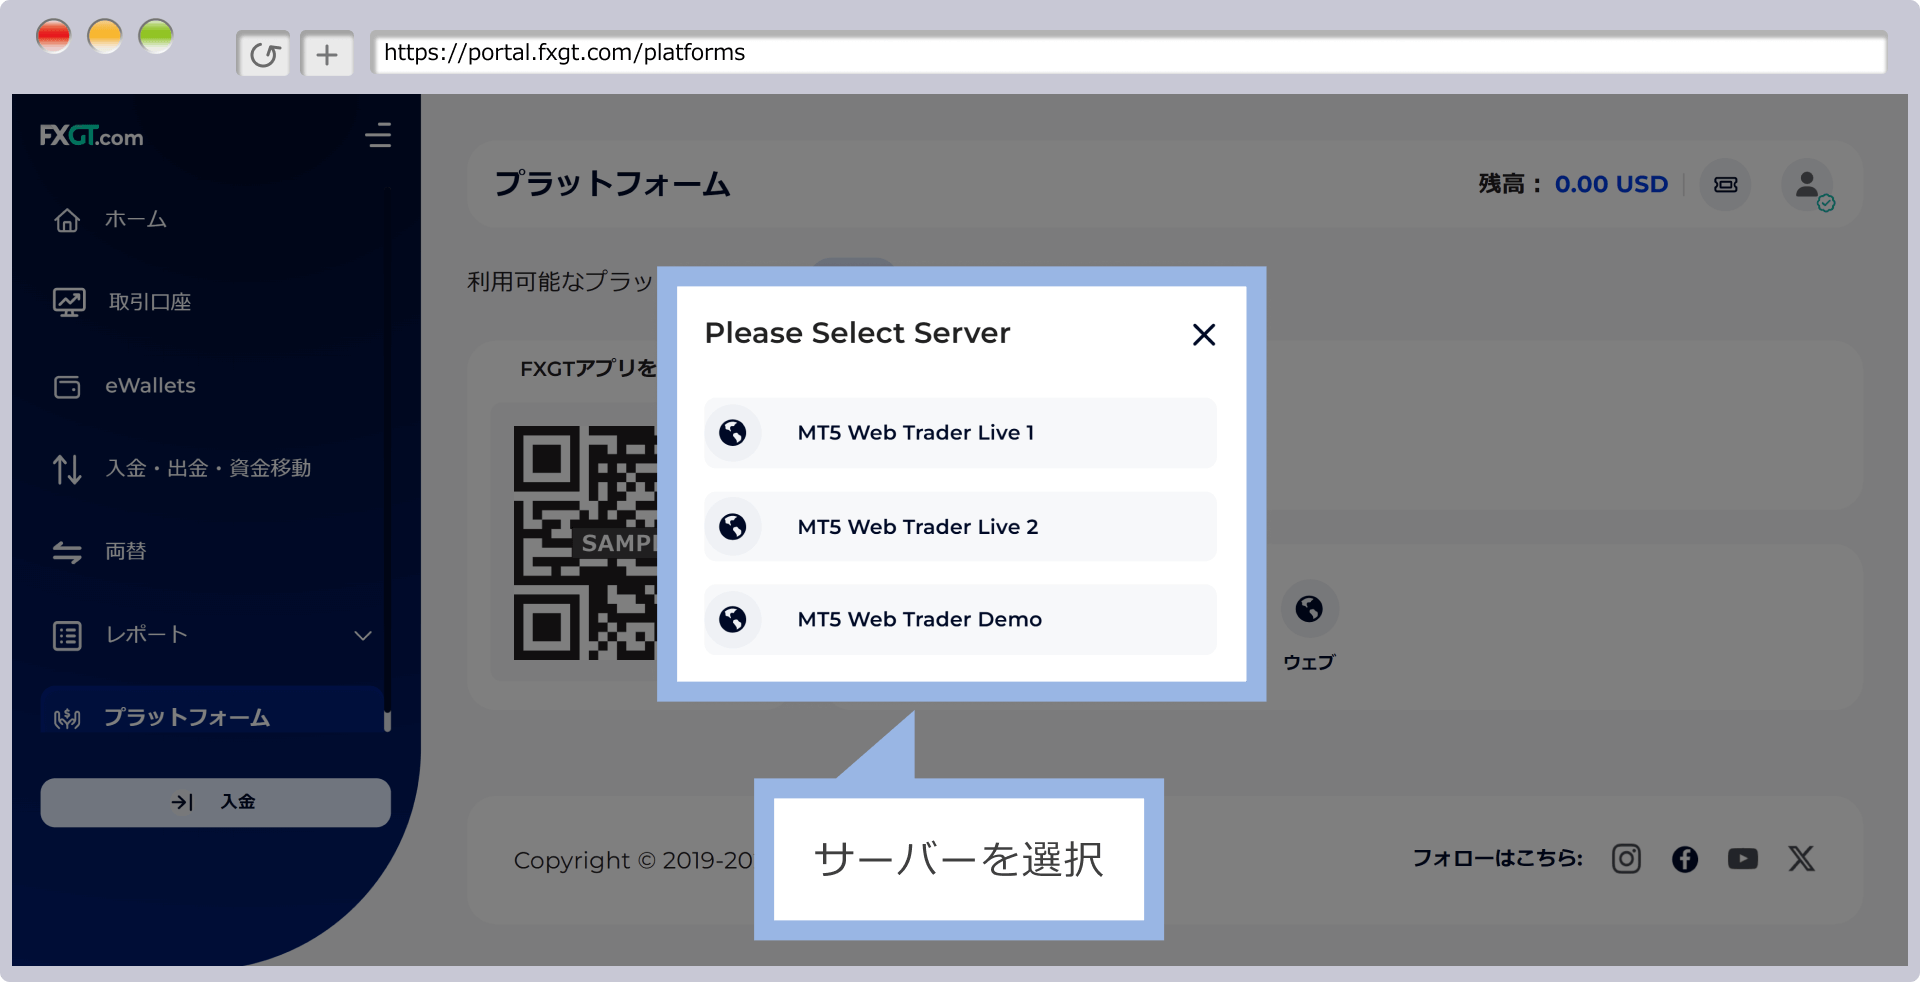Open FXGT Facebook page
The image size is (1920, 982).
click(x=1685, y=859)
